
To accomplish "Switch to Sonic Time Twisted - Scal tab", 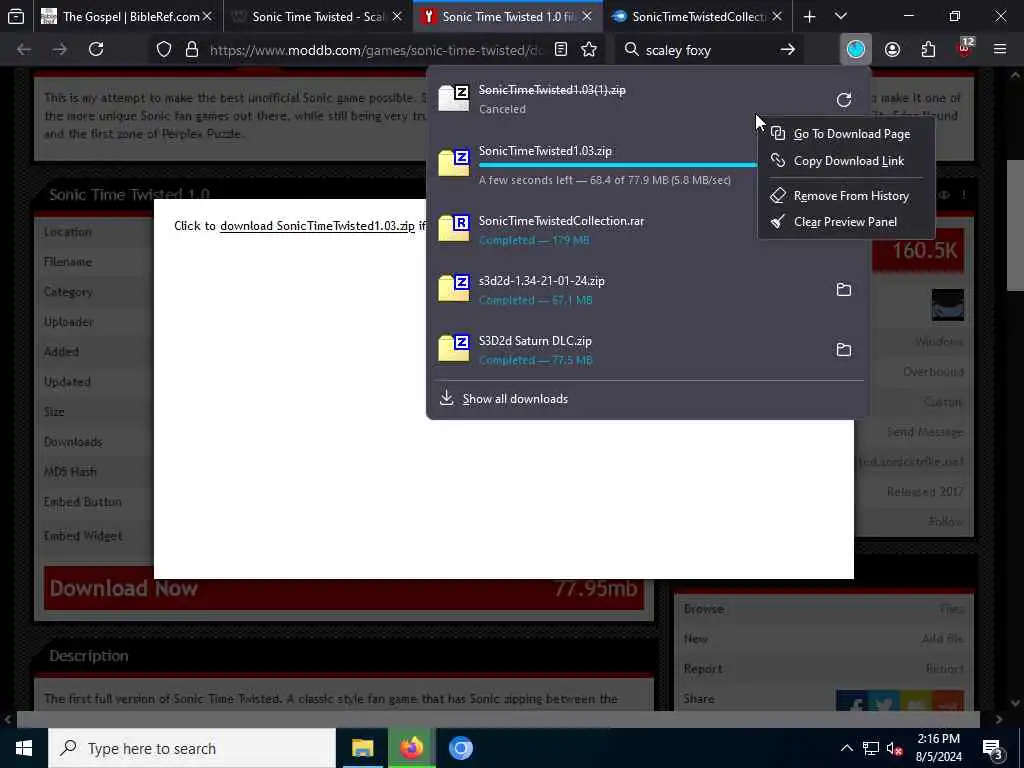I will click(319, 16).
